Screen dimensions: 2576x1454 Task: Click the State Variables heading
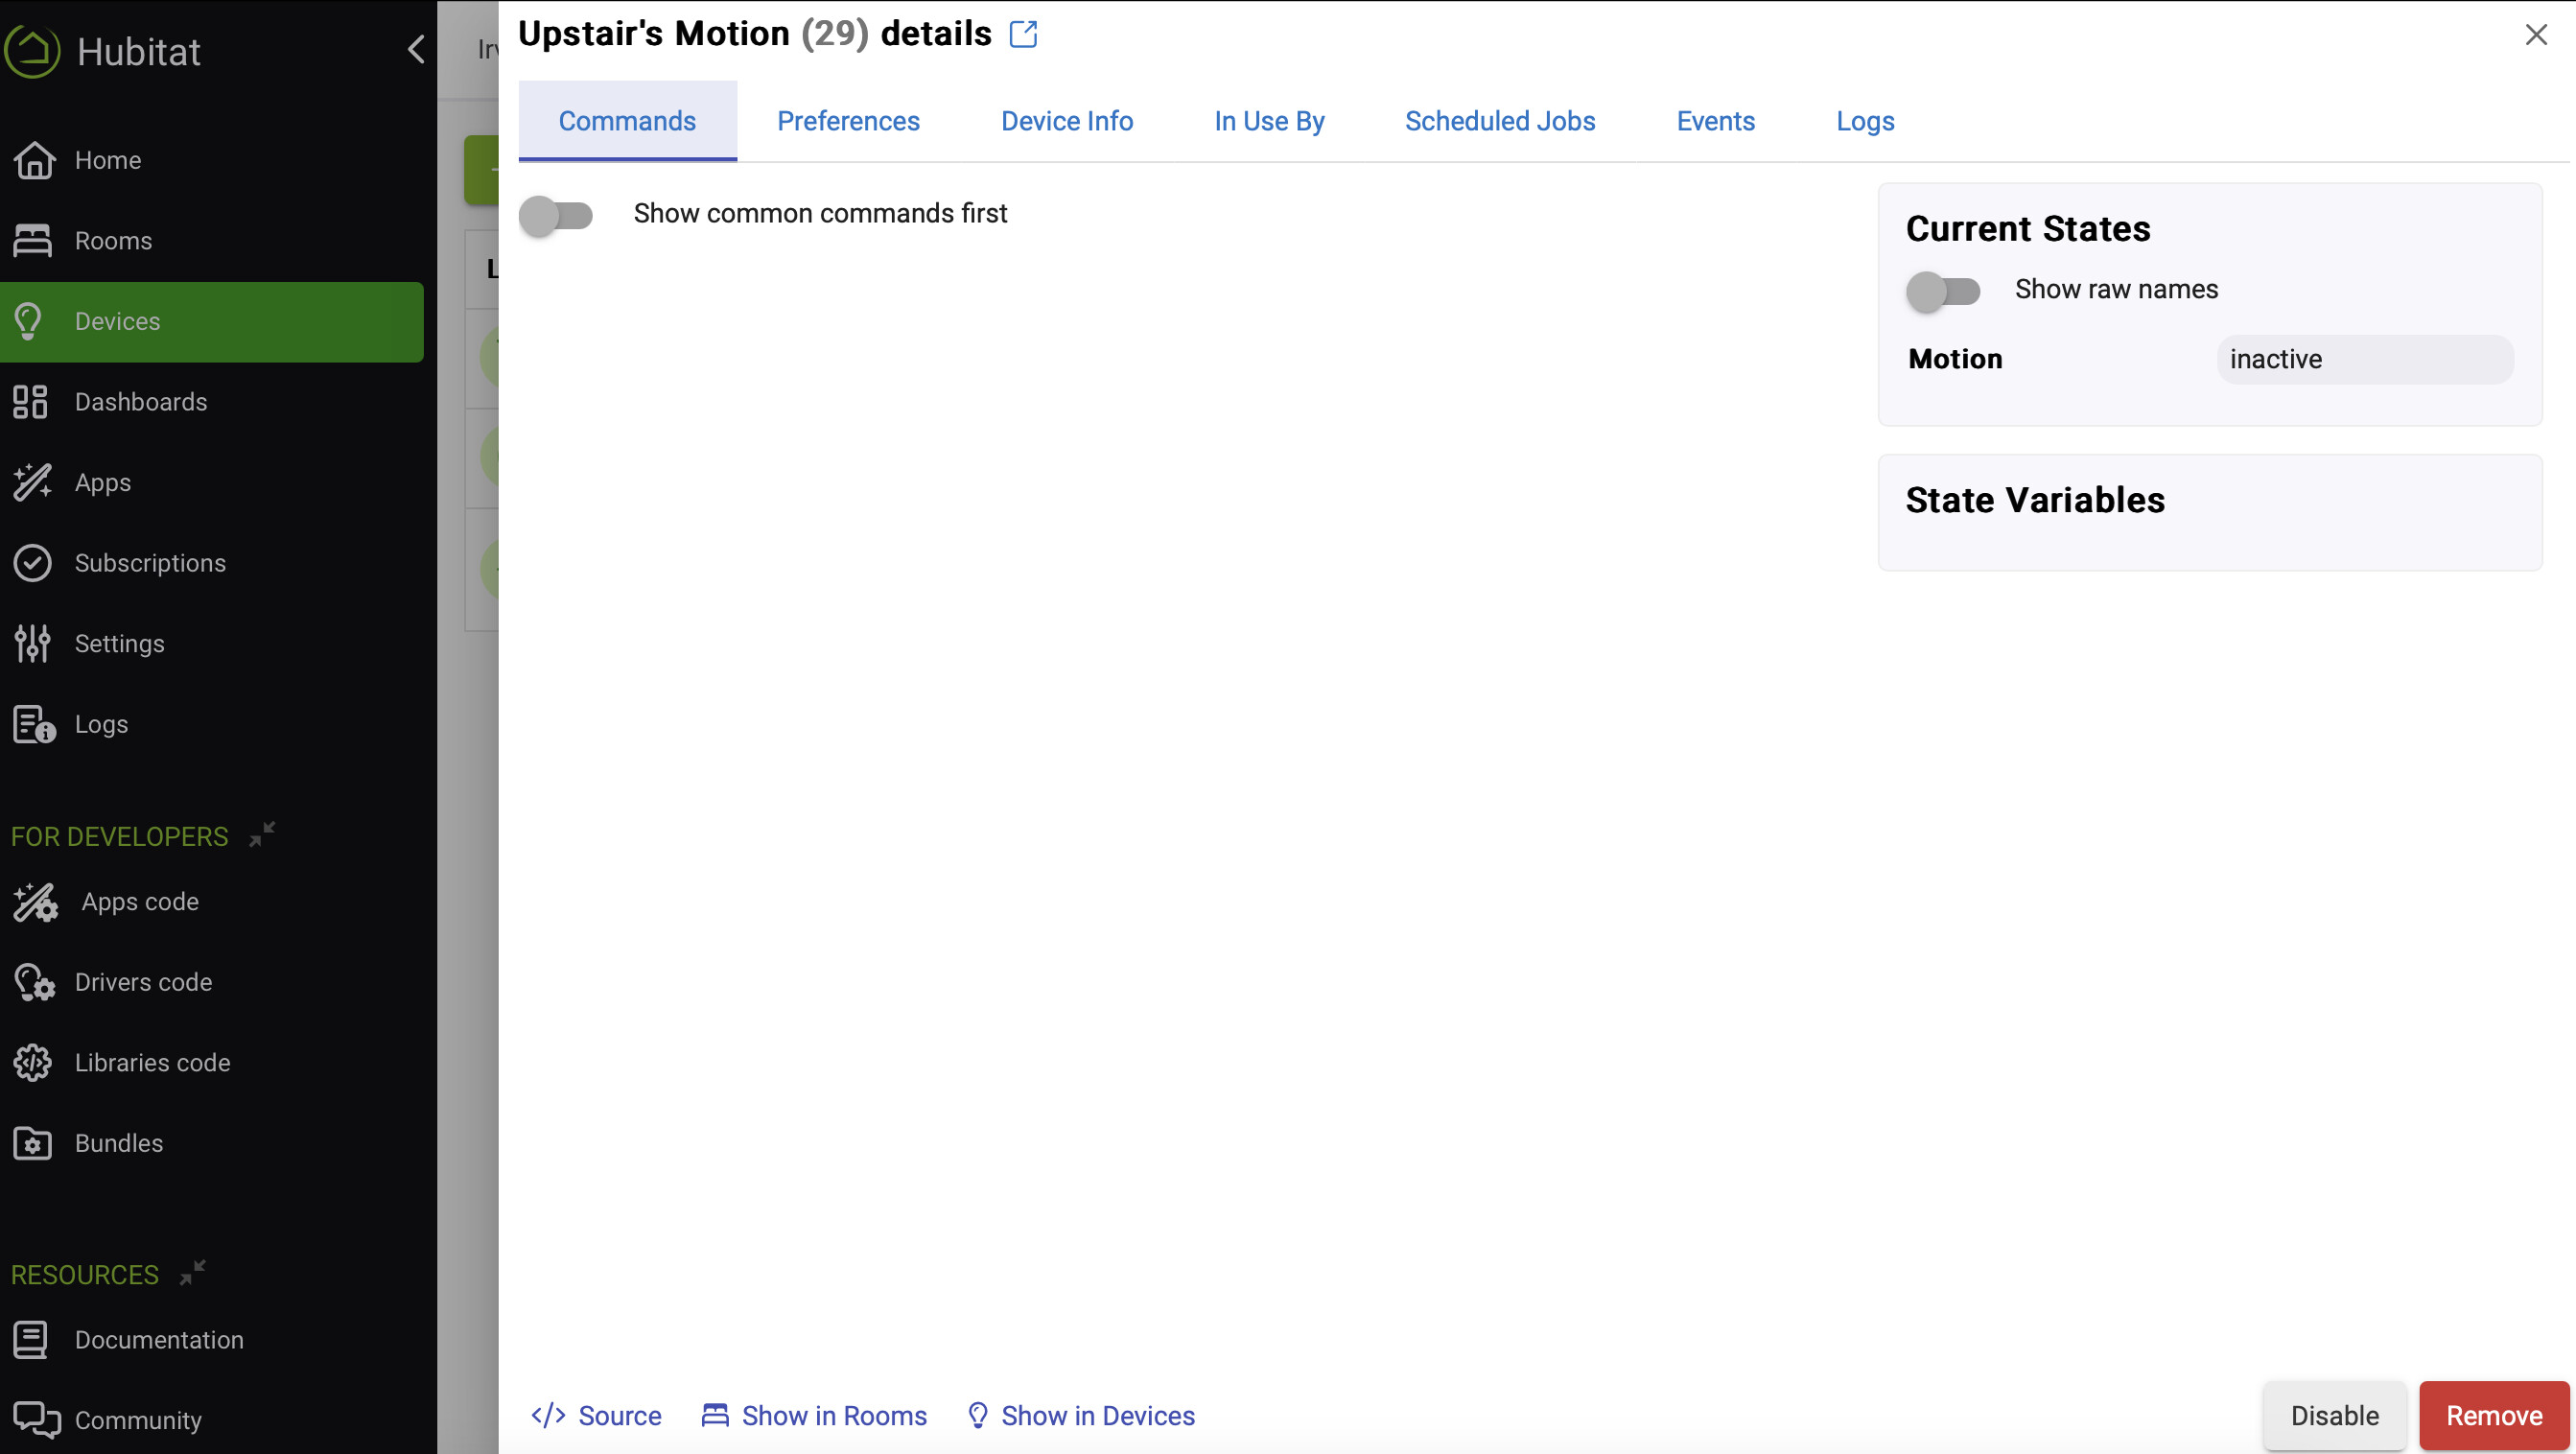2035,500
